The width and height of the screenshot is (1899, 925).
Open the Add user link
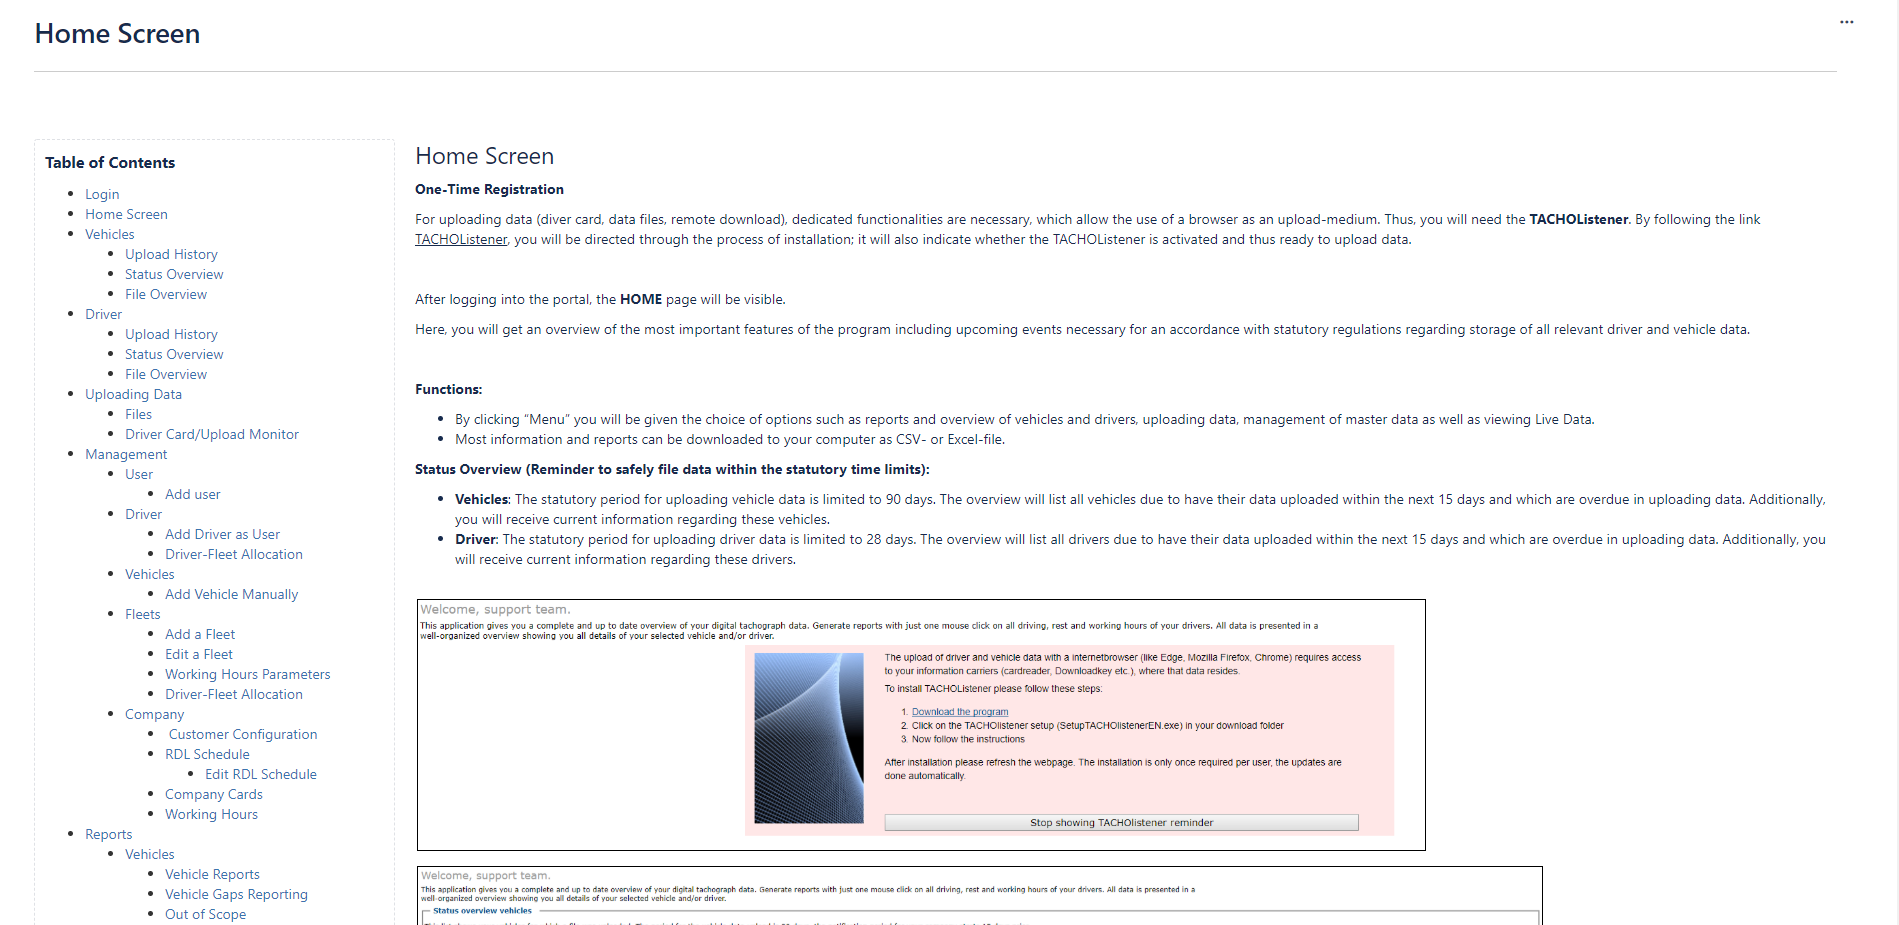pos(193,494)
